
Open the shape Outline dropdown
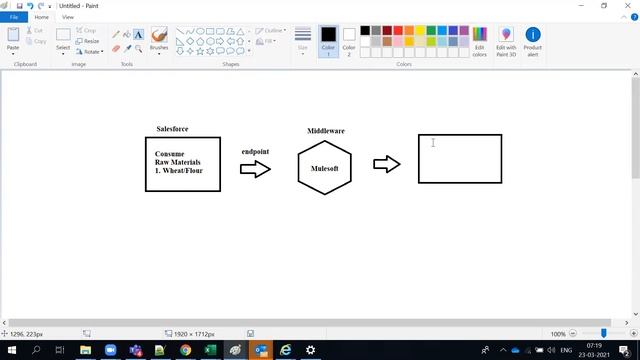pyautogui.click(x=271, y=31)
